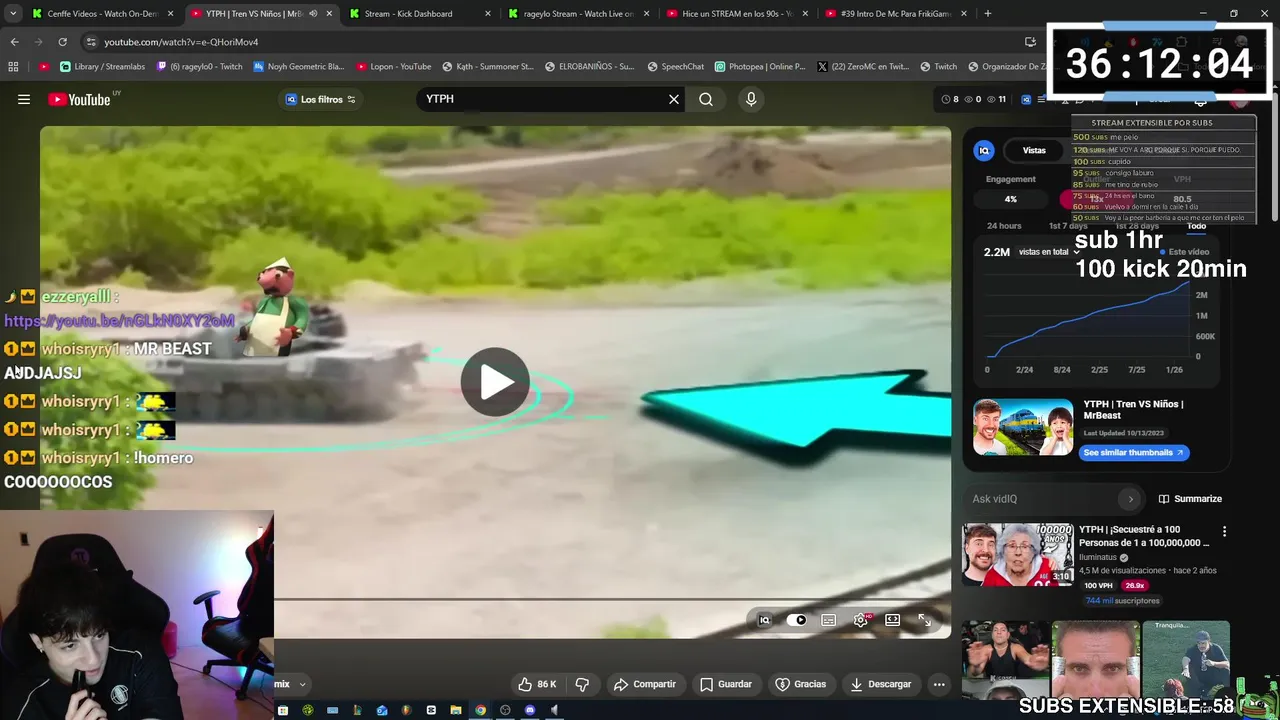1280x720 pixels.
Task: Select the 24 hours range
Action: pos(1004,226)
